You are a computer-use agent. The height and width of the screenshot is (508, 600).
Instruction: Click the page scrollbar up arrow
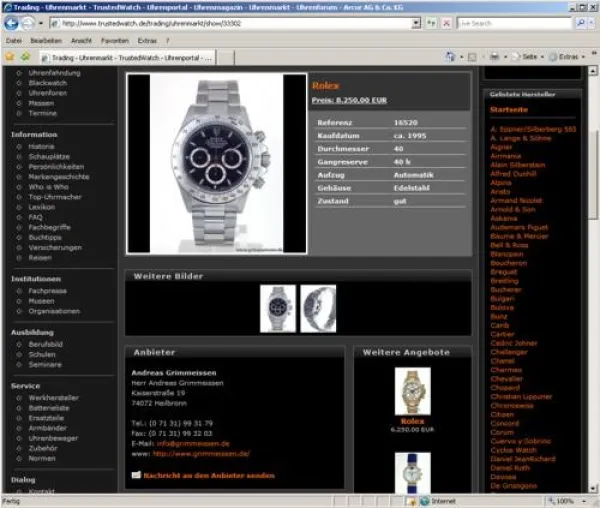593,70
